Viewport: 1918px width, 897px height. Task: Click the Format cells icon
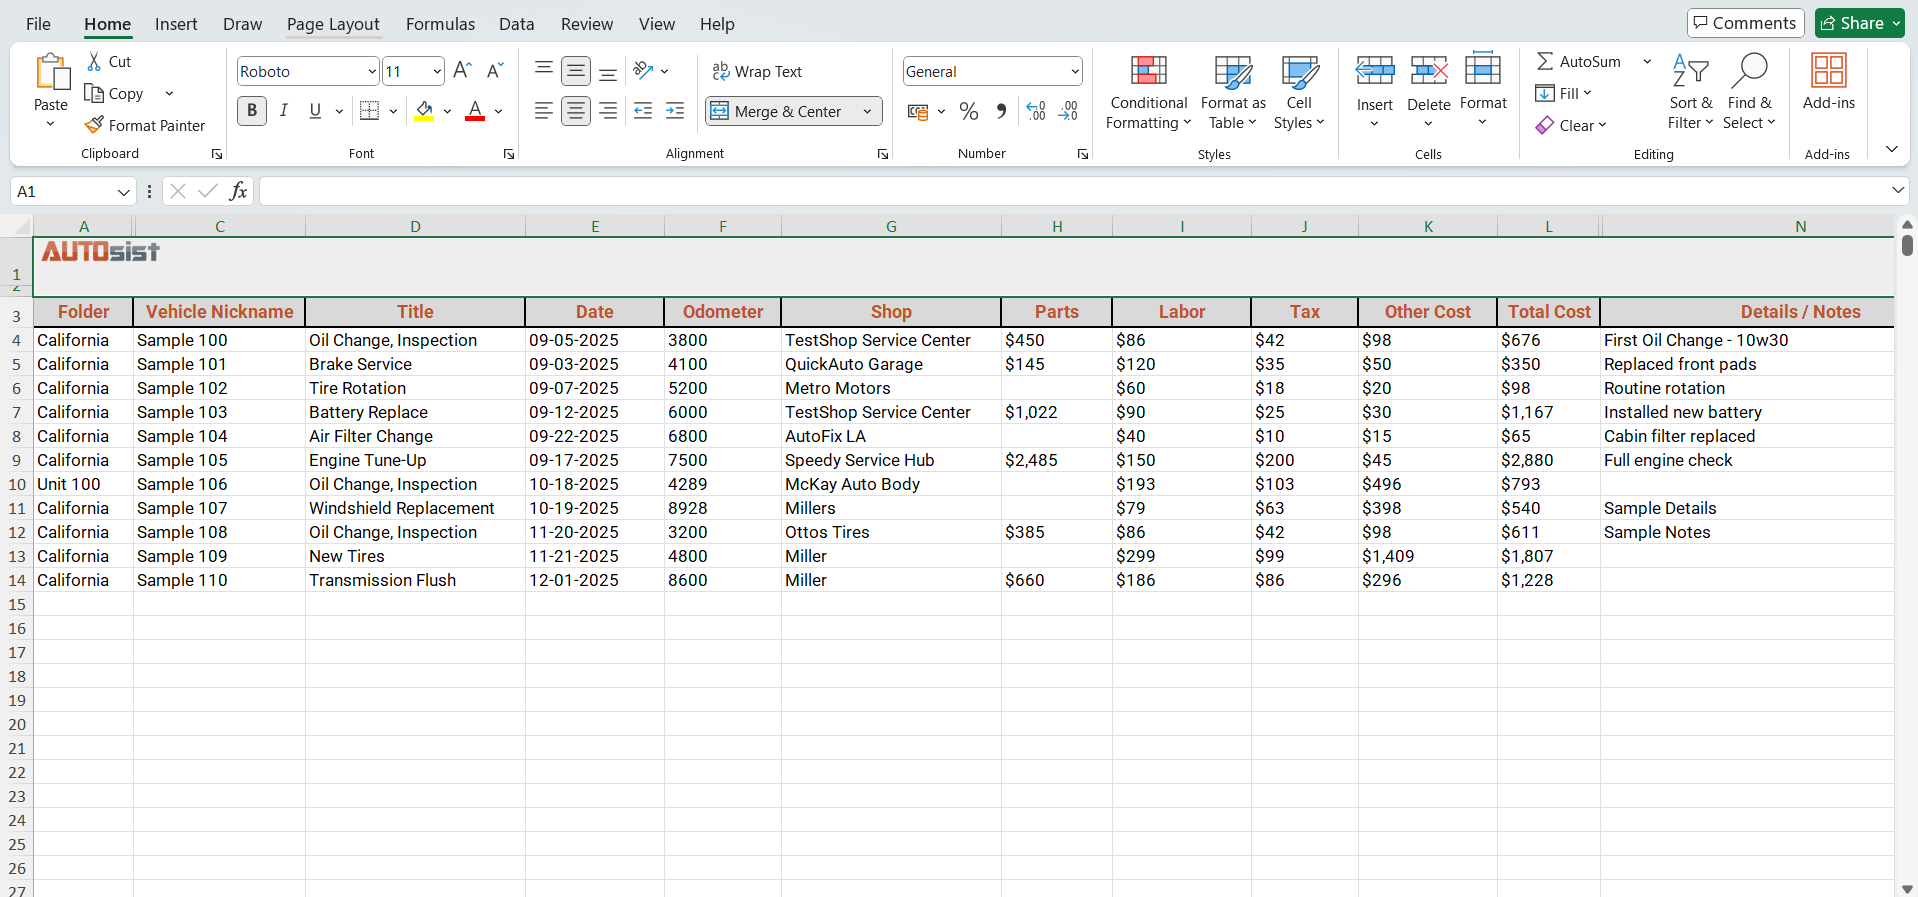tap(1483, 69)
